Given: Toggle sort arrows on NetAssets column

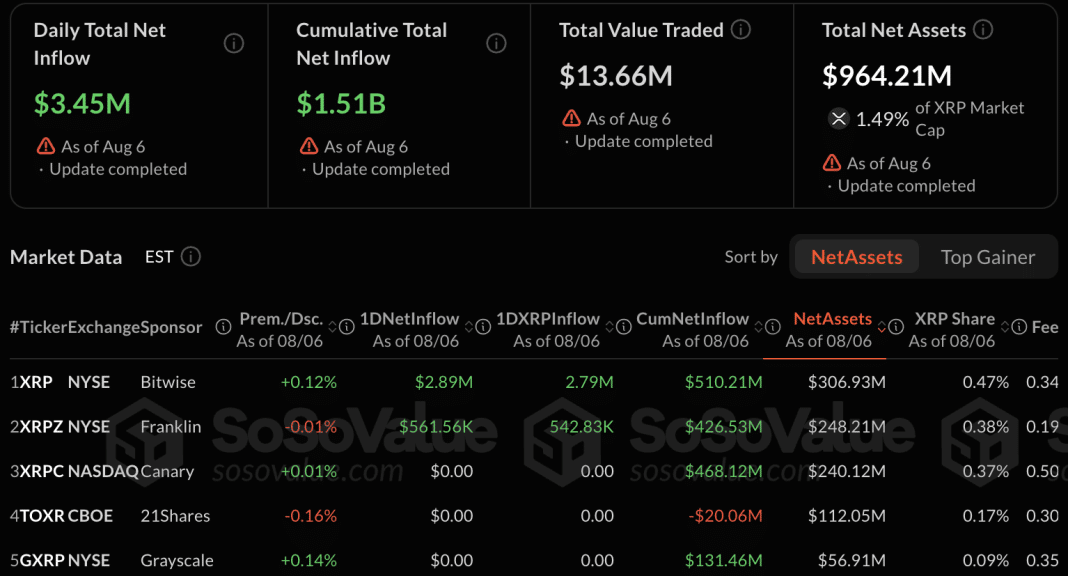Looking at the screenshot, I should coord(881,327).
